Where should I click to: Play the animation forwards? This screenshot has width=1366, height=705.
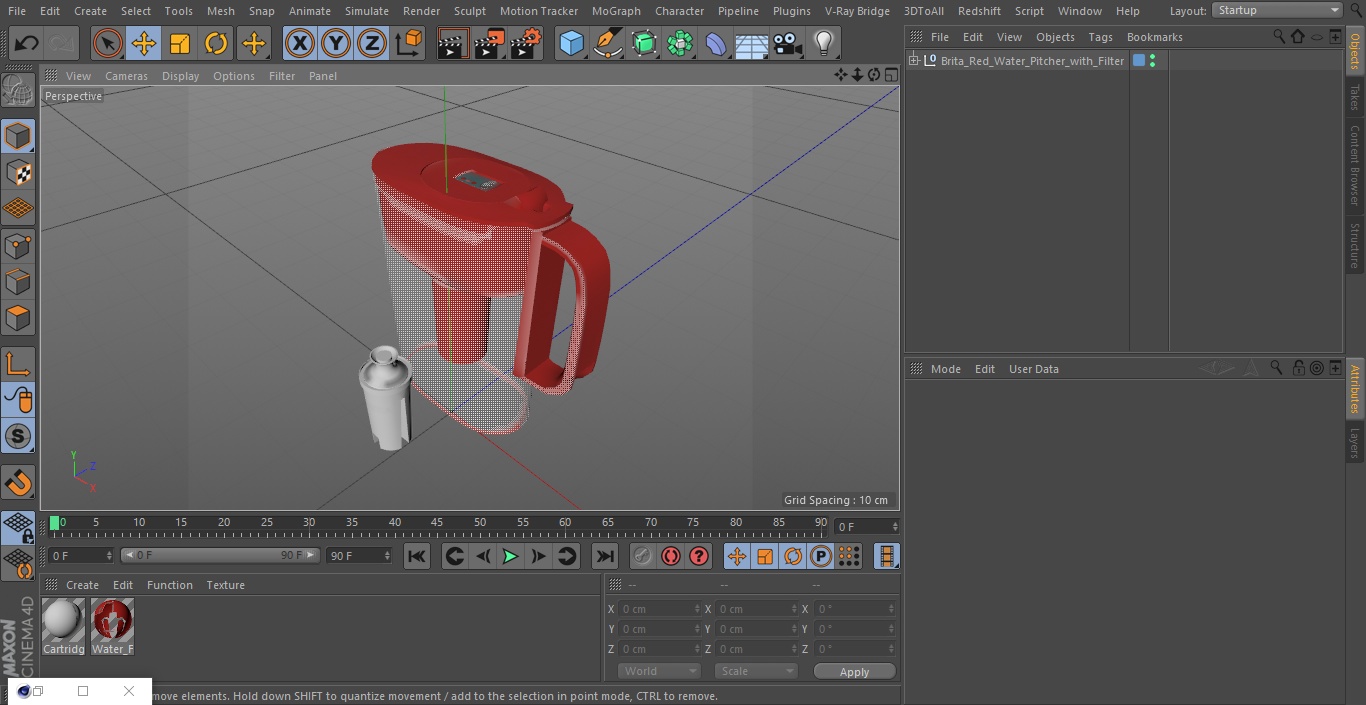click(x=510, y=556)
